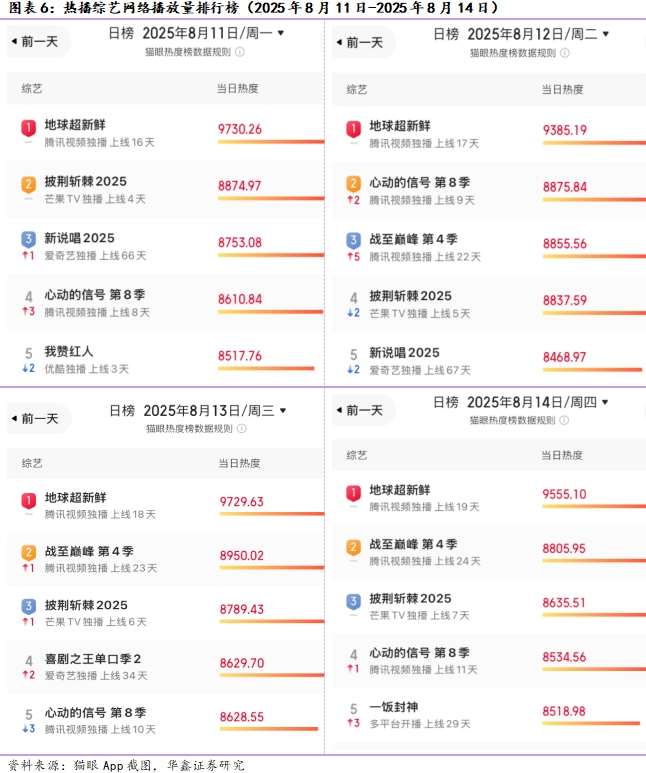Click rank 3 badge beside 新说唱2025 on Aug 11
This screenshot has height=773, width=646.
coord(29,240)
